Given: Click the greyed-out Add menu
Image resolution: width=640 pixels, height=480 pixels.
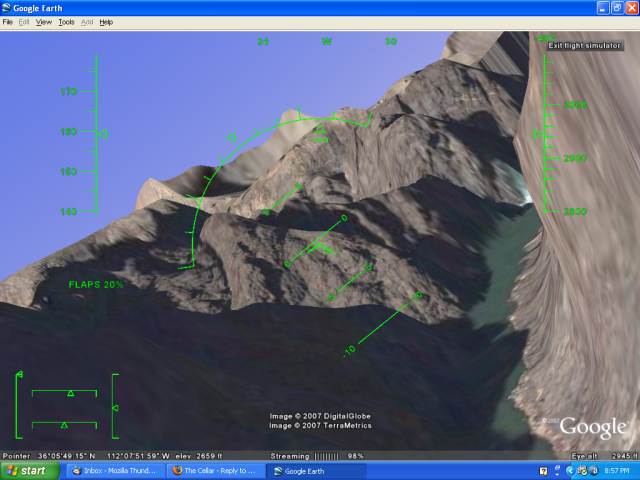Looking at the screenshot, I should (87, 22).
